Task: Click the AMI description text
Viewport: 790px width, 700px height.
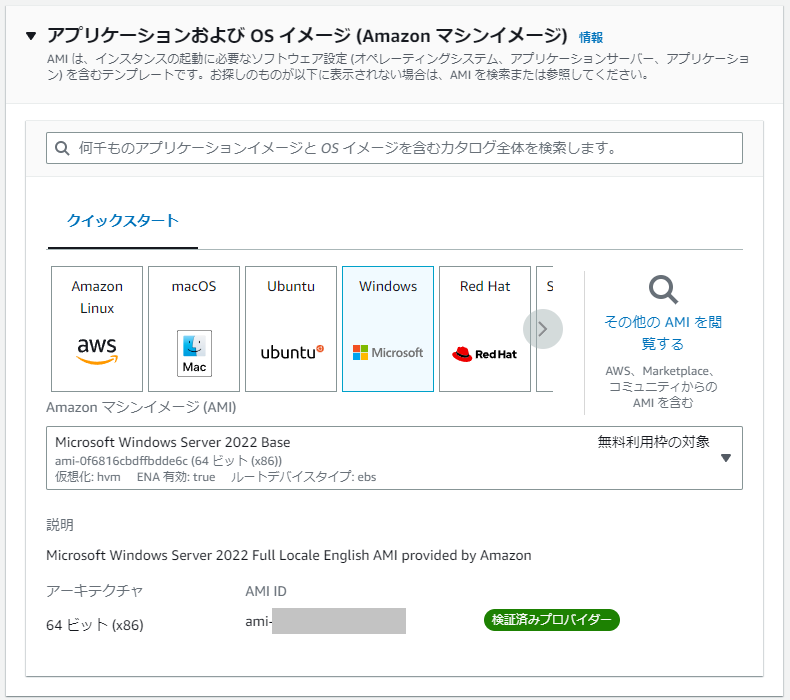Action: (289, 555)
